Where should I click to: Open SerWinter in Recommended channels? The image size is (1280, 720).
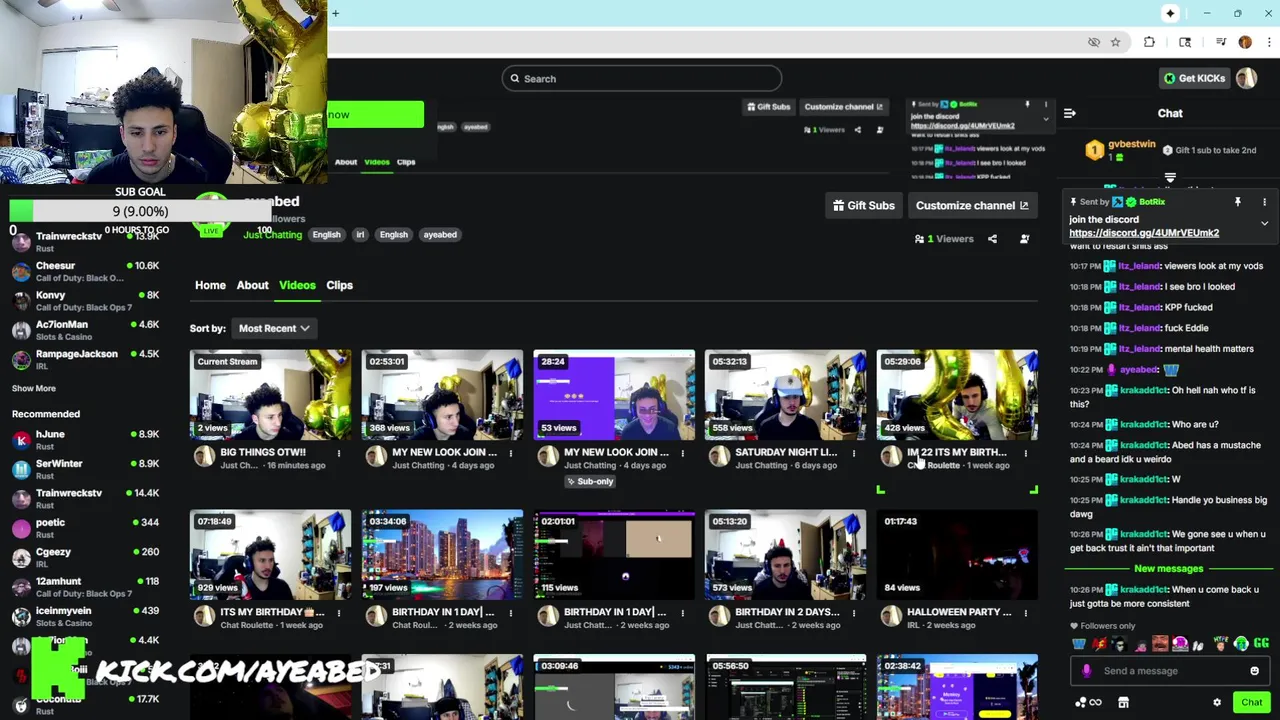tap(85, 469)
